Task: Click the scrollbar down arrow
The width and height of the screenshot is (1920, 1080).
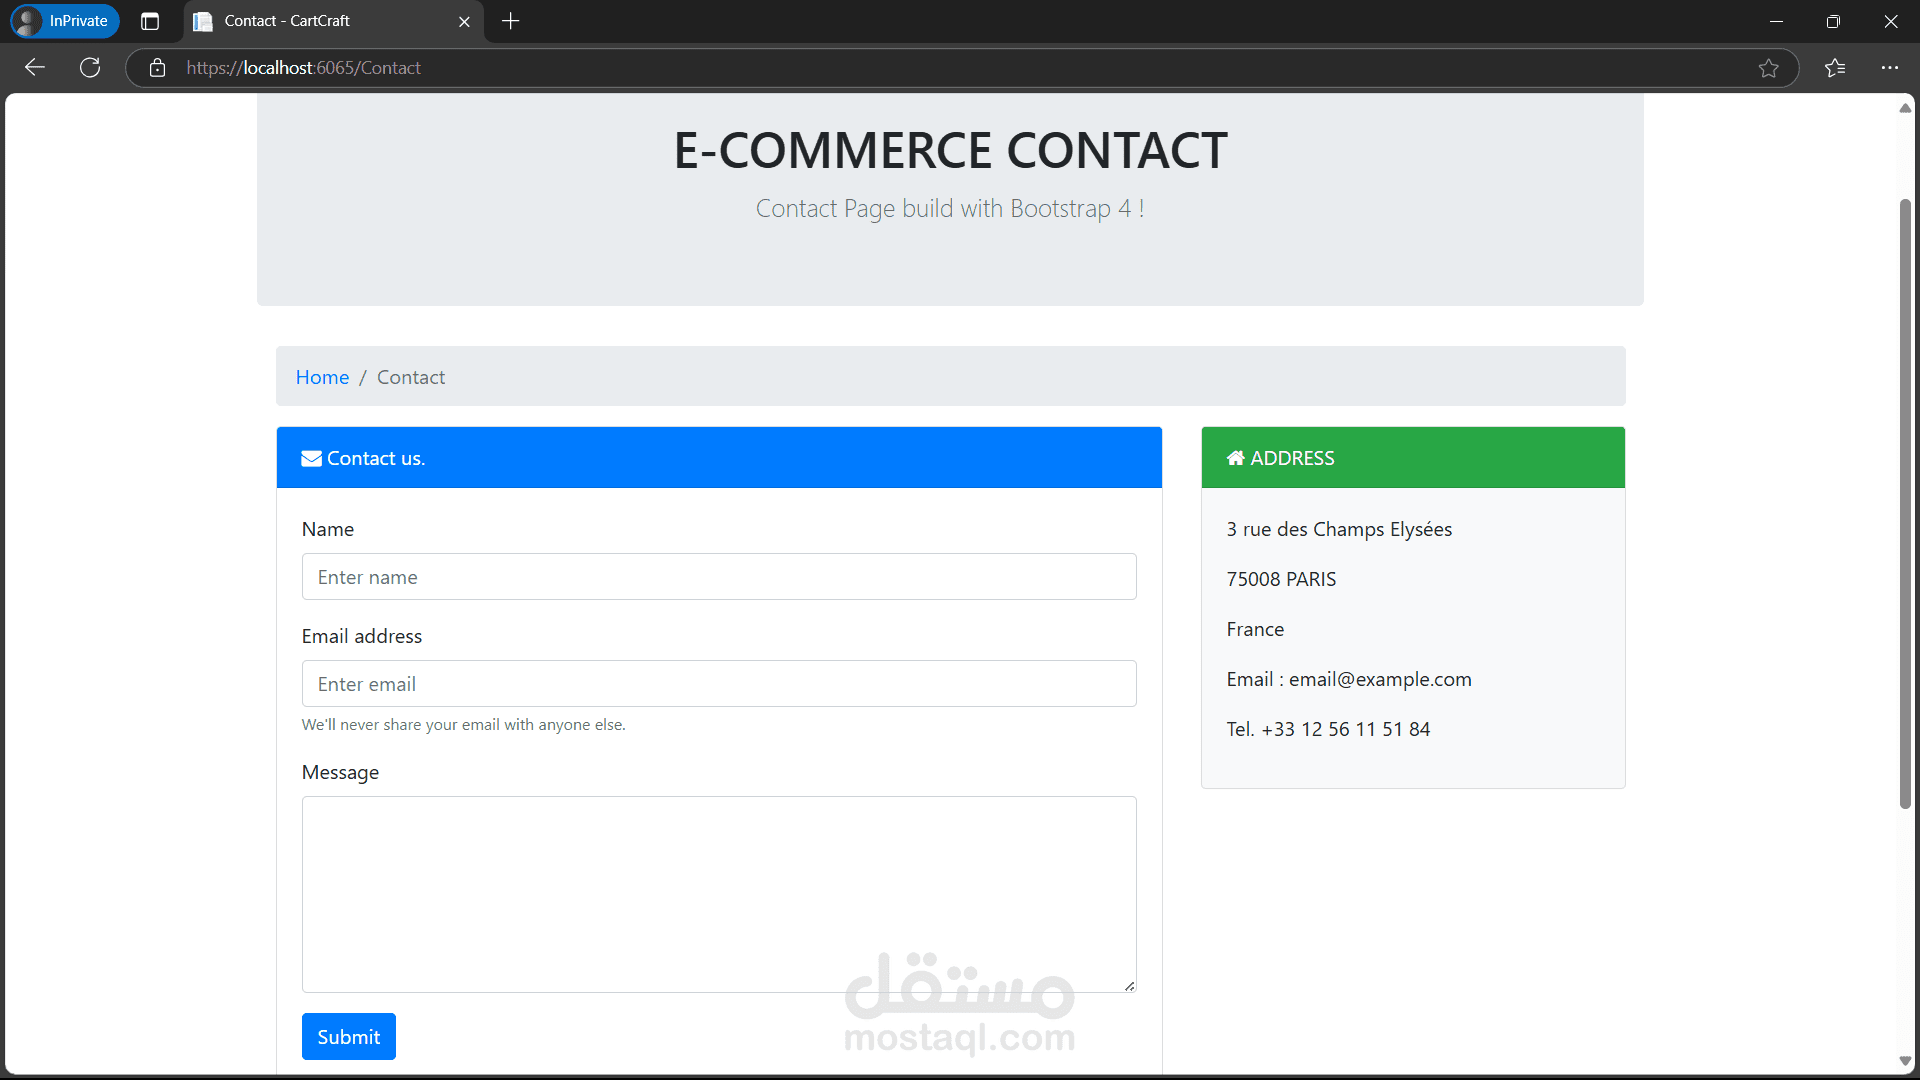Action: point(1905,1062)
